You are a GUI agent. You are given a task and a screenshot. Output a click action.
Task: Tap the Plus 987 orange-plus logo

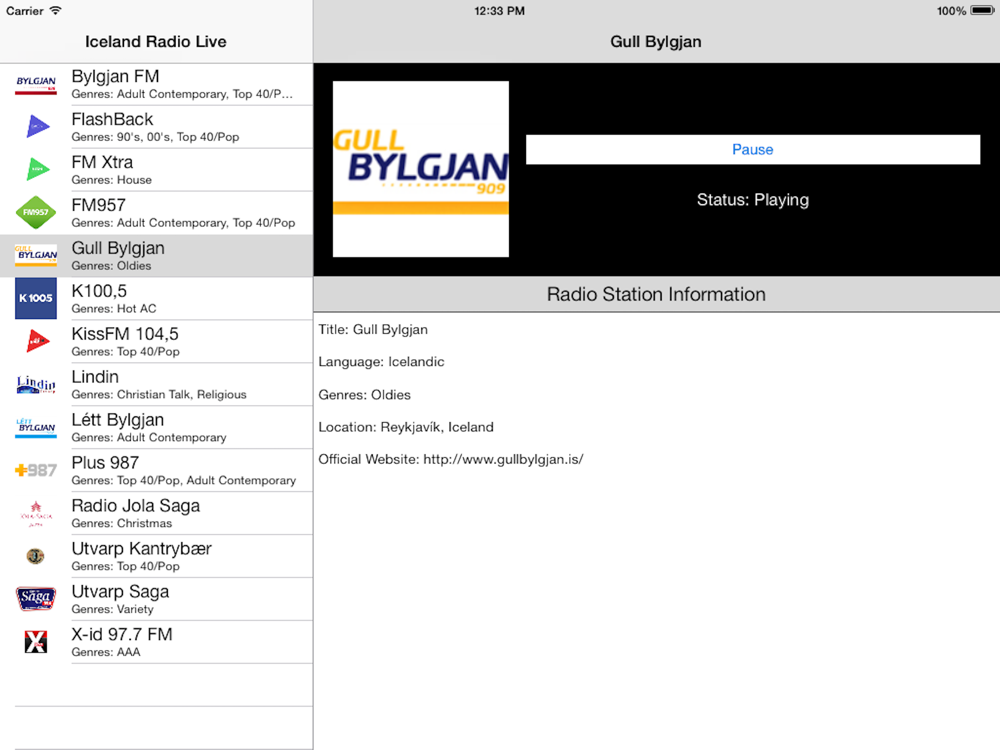pos(36,470)
